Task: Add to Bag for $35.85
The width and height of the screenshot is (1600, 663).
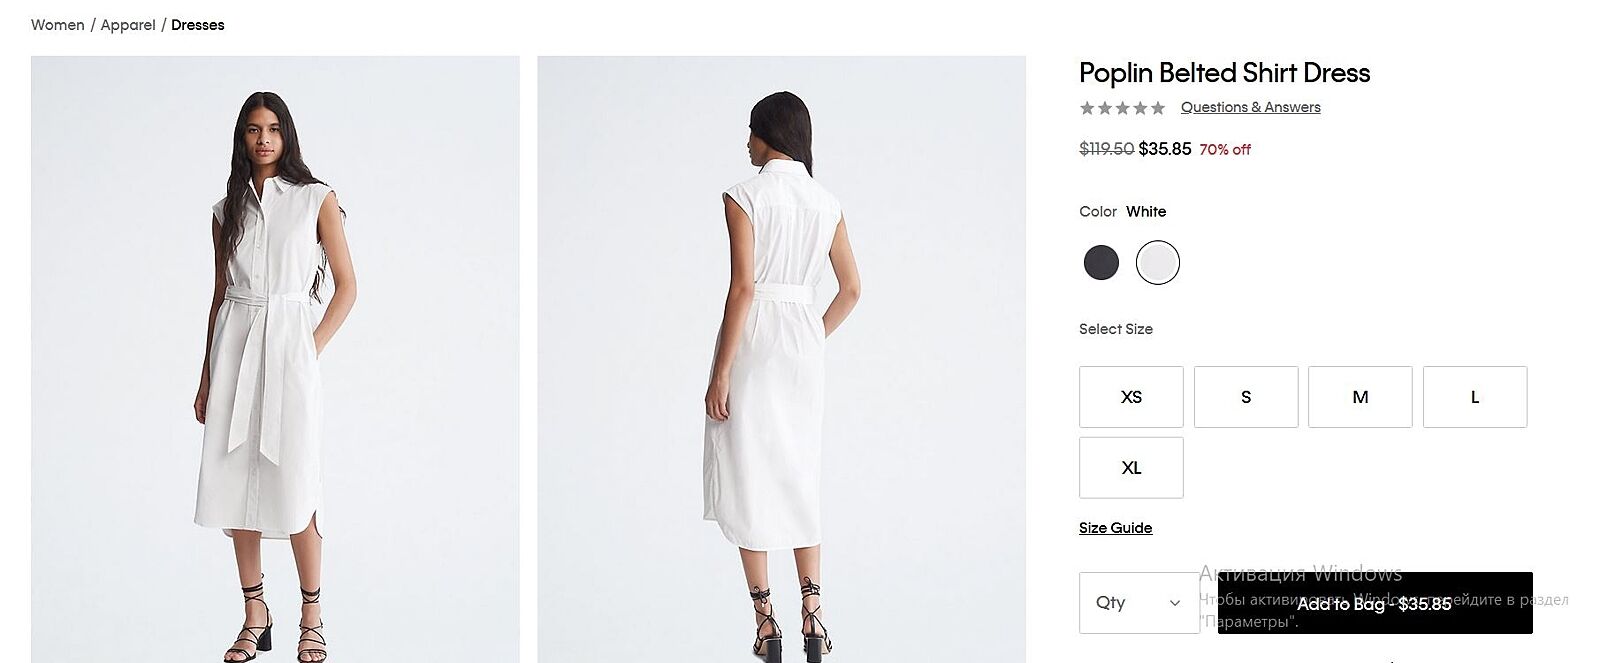Action: [x=1374, y=603]
